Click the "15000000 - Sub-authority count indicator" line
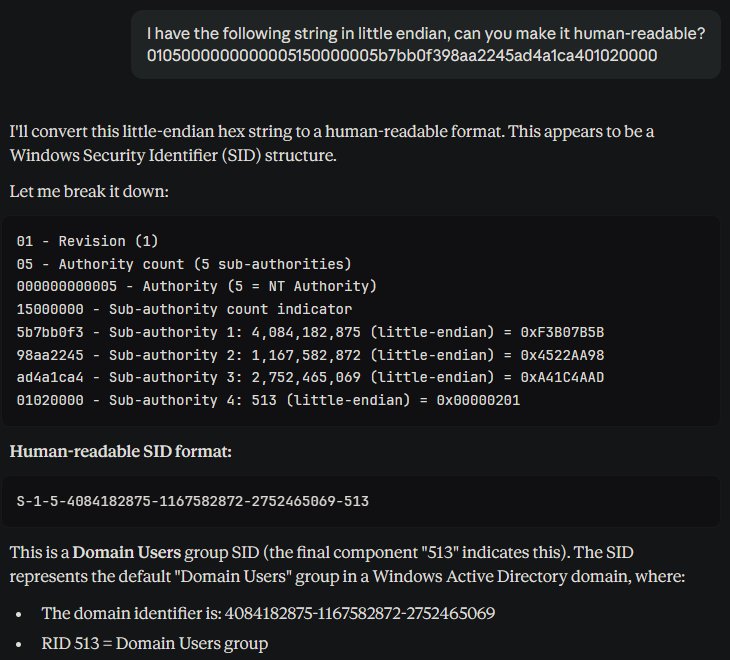The width and height of the screenshot is (730, 660). click(184, 309)
